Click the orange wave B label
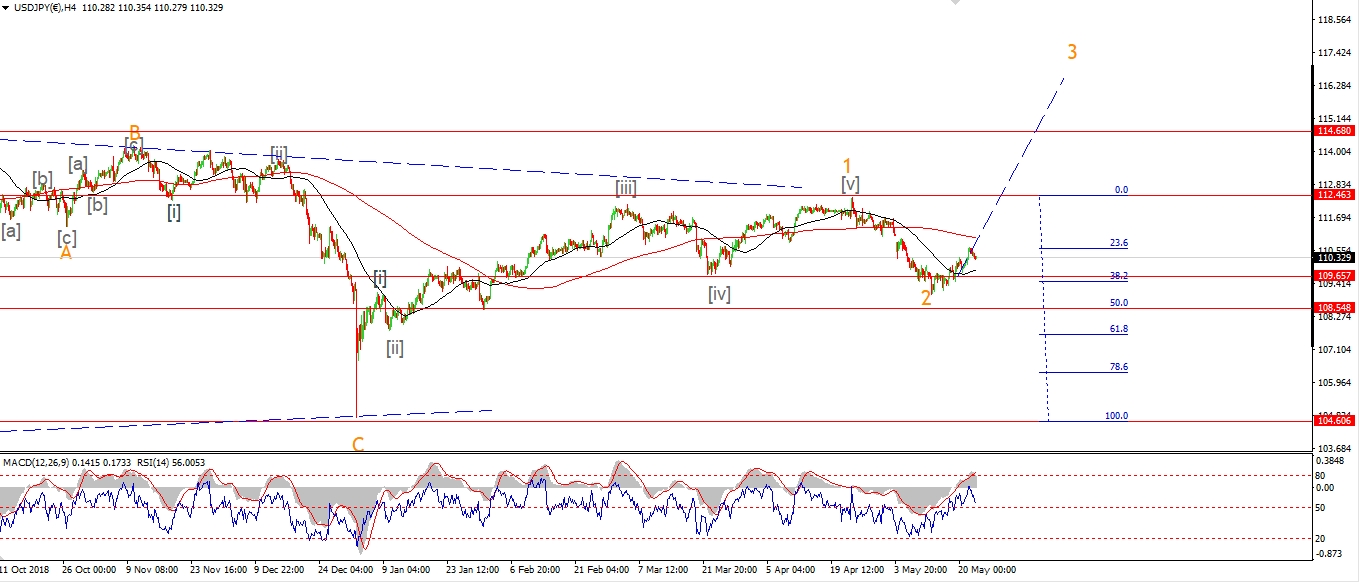This screenshot has height=583, width=1360. pos(134,132)
